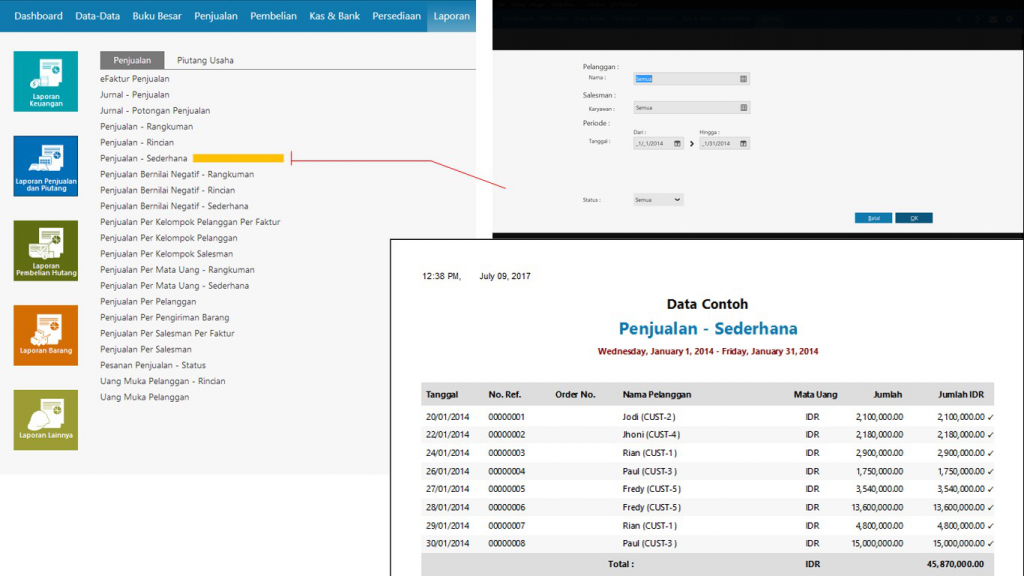Screen dimensions: 1024x576
Task: Switch to Piutang Usaha tab
Action: (x=205, y=60)
